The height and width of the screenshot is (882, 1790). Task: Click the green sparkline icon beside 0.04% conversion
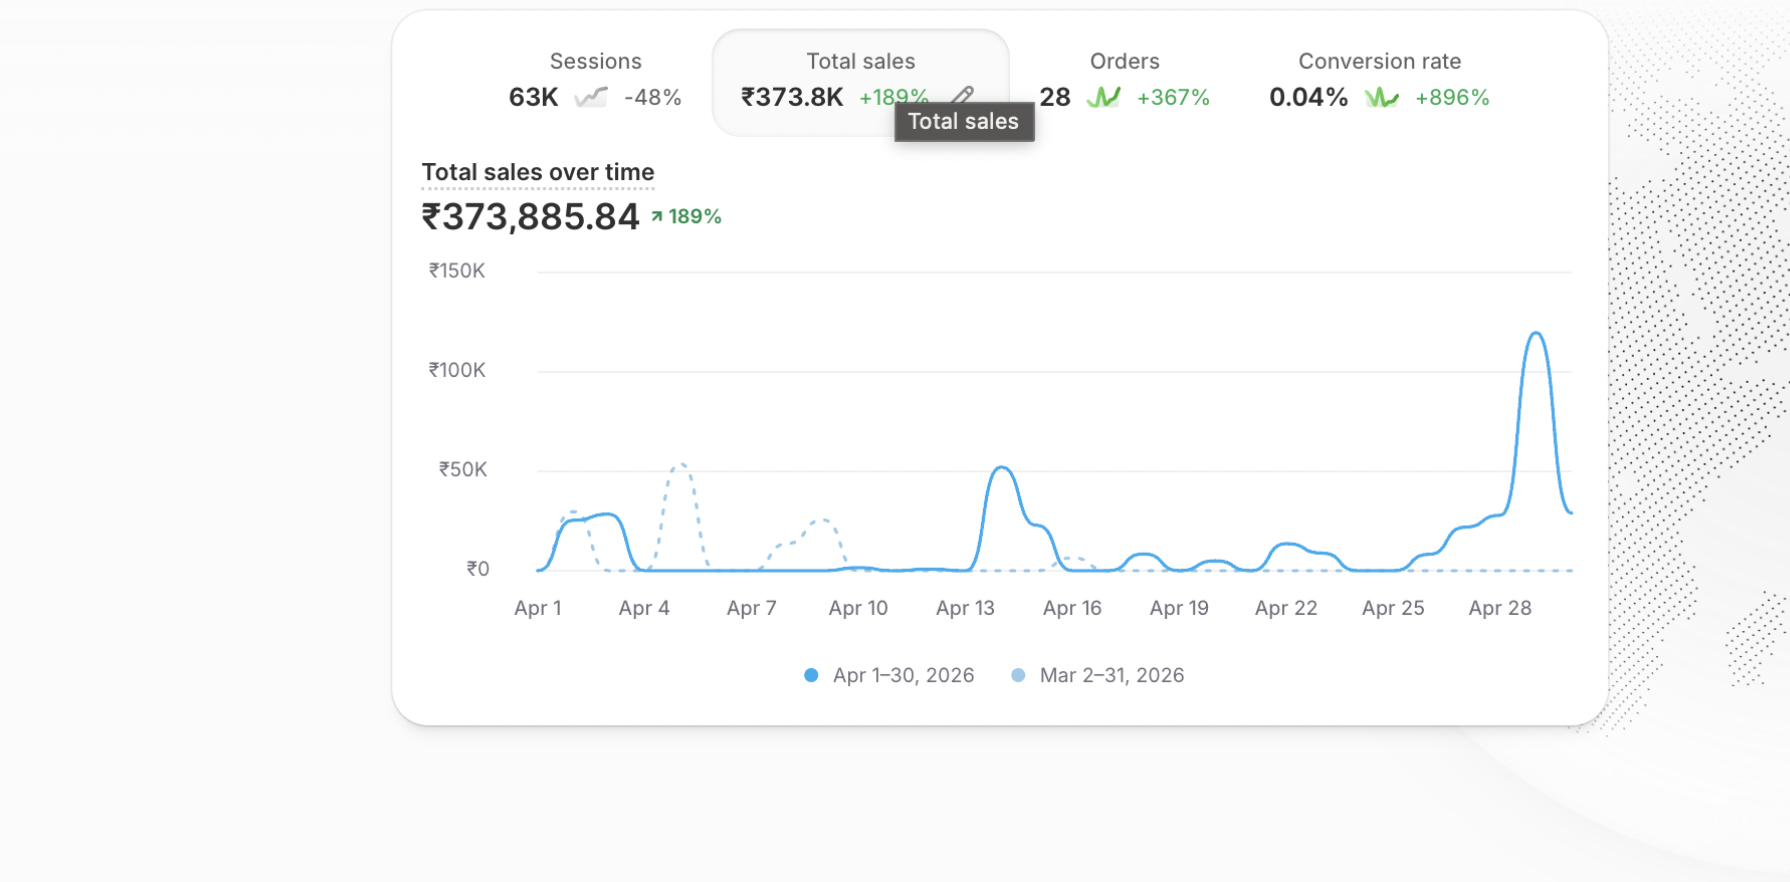[x=1382, y=97]
